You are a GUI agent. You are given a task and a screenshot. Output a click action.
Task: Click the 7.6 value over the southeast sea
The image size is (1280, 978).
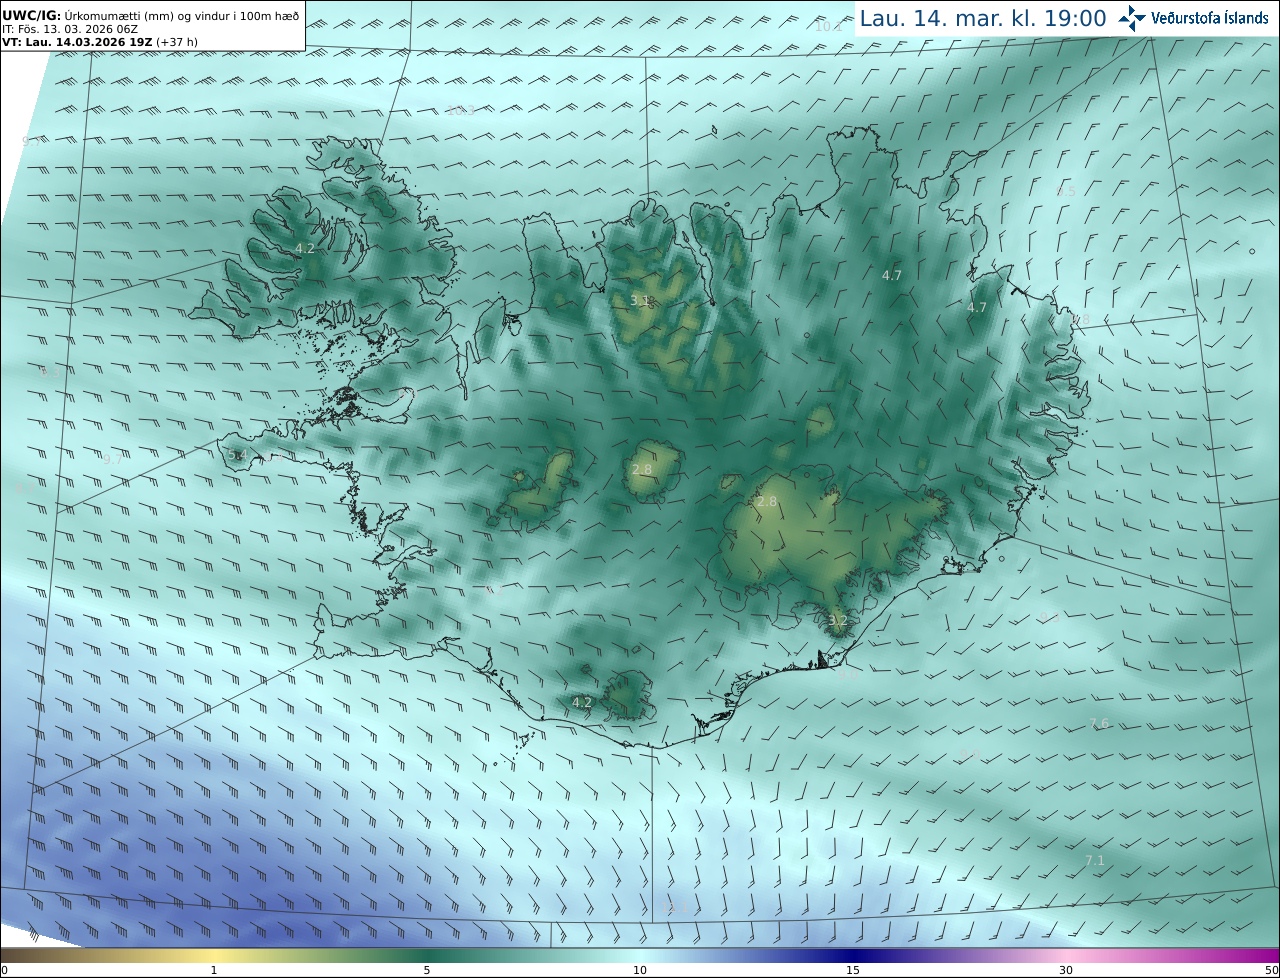click(x=1099, y=723)
